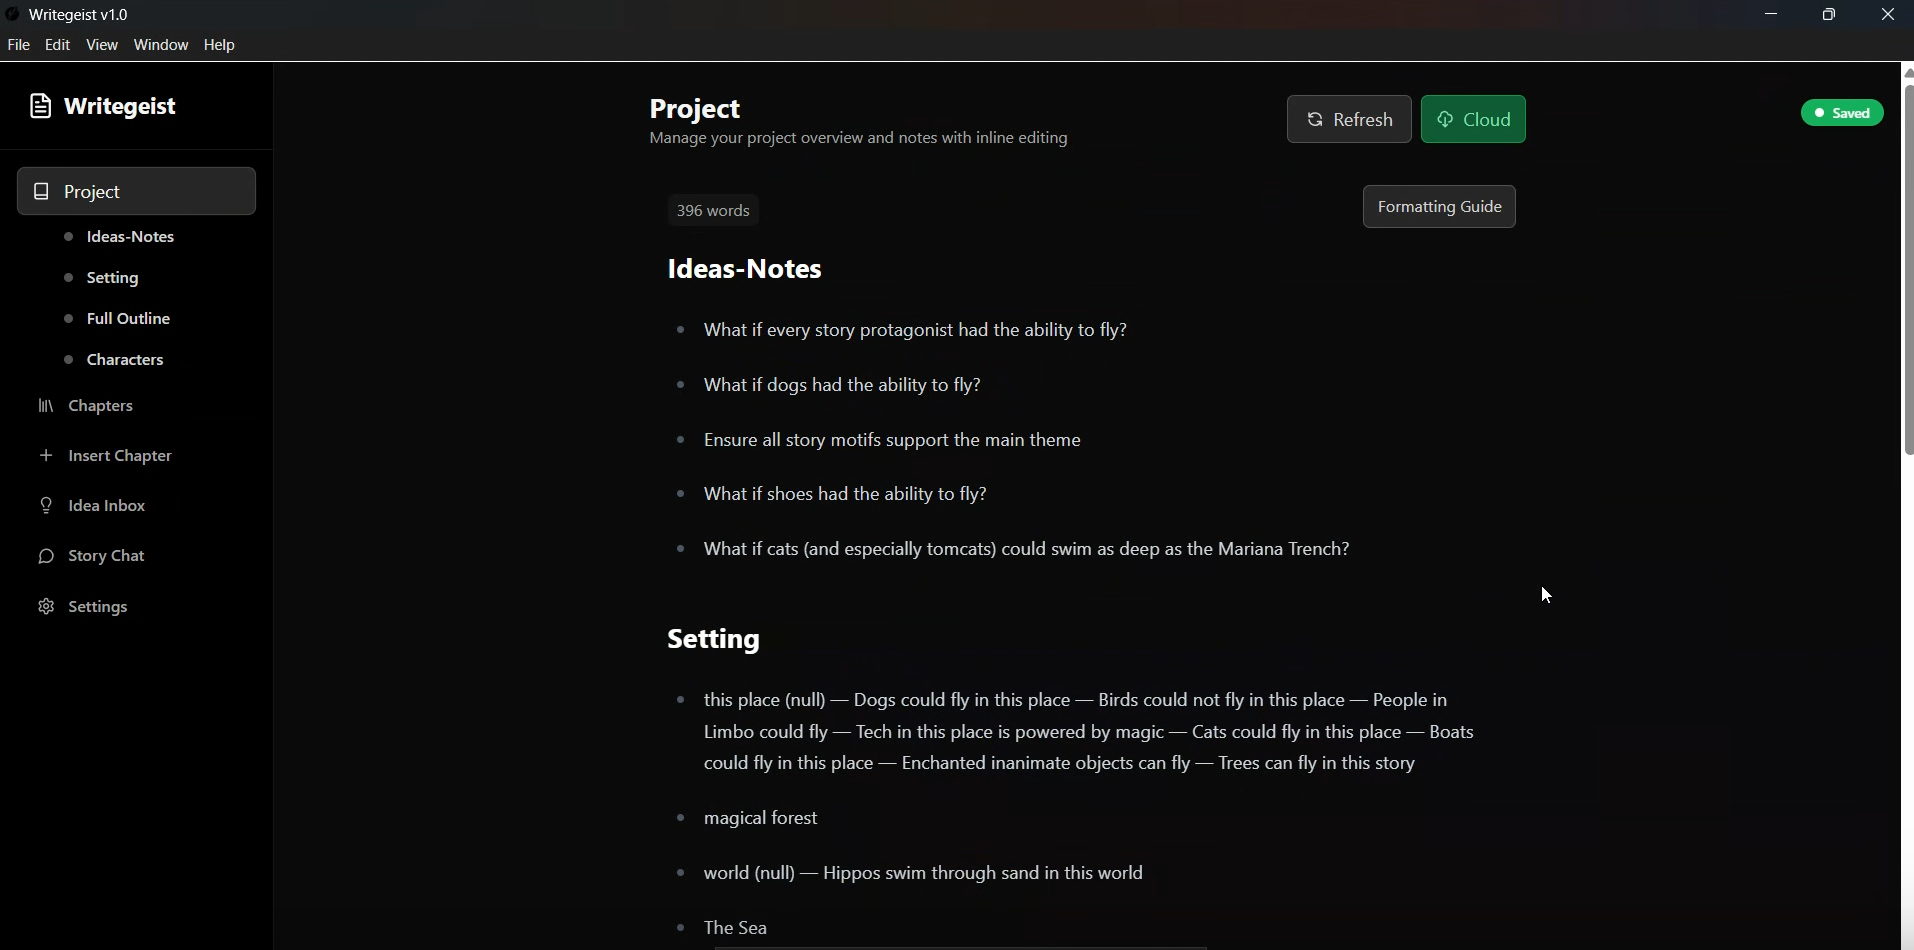Click the Project document icon in sidebar

(x=42, y=192)
